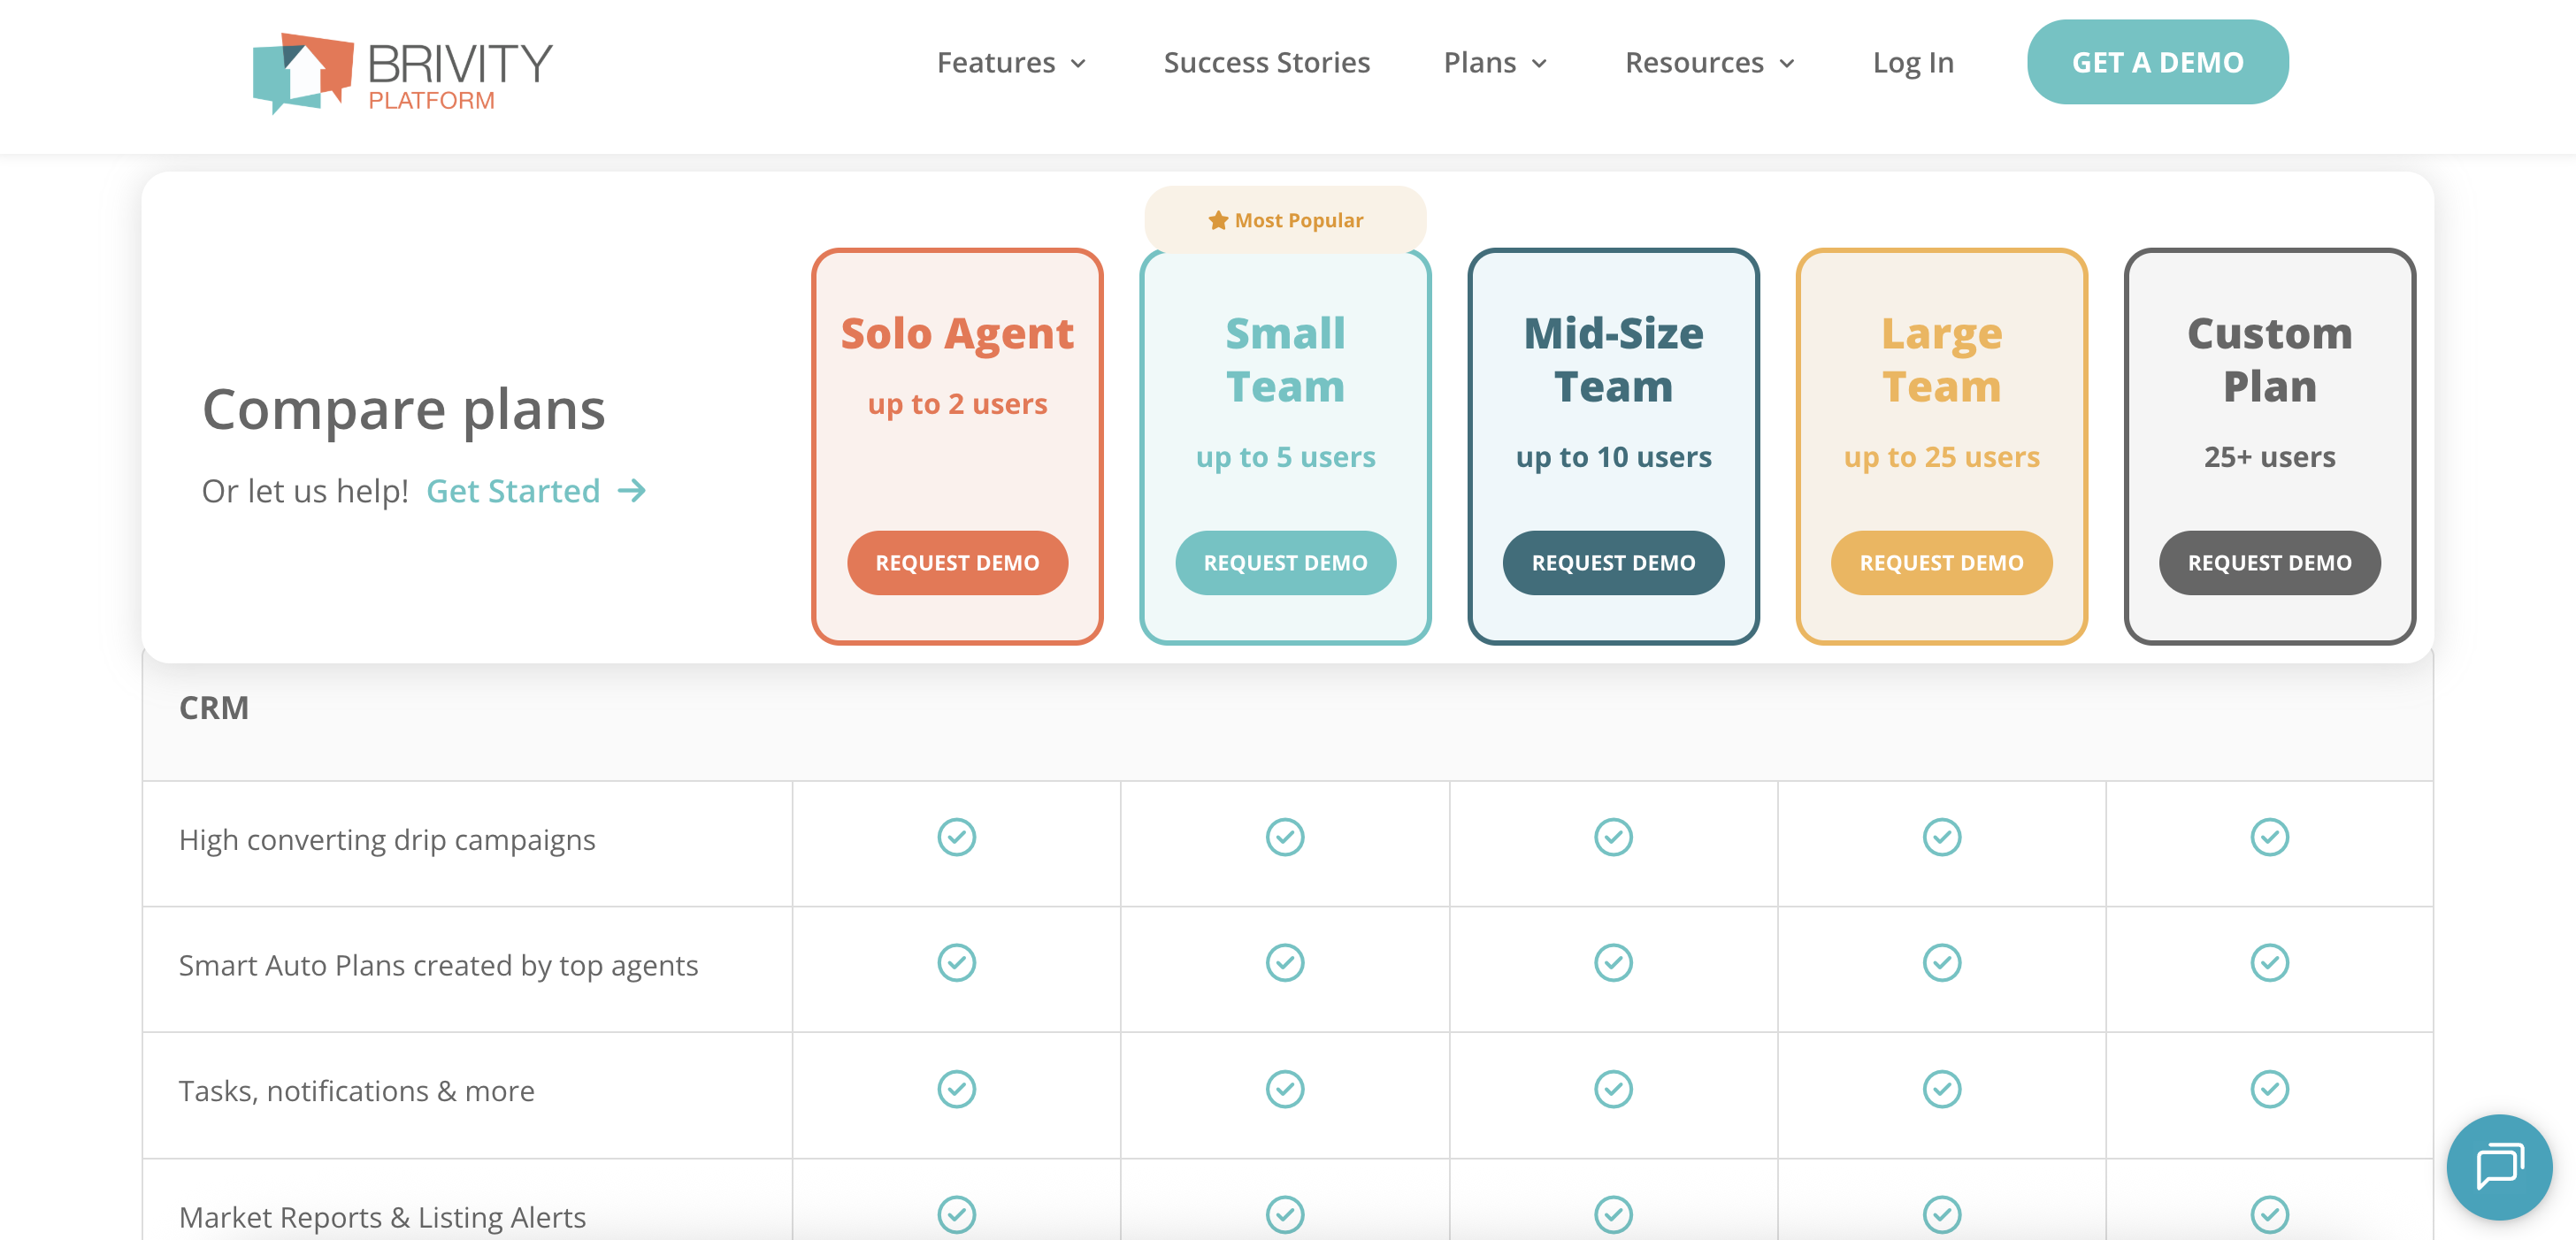
Task: Click the Most Popular badge above Small Team
Action: pyautogui.click(x=1285, y=219)
